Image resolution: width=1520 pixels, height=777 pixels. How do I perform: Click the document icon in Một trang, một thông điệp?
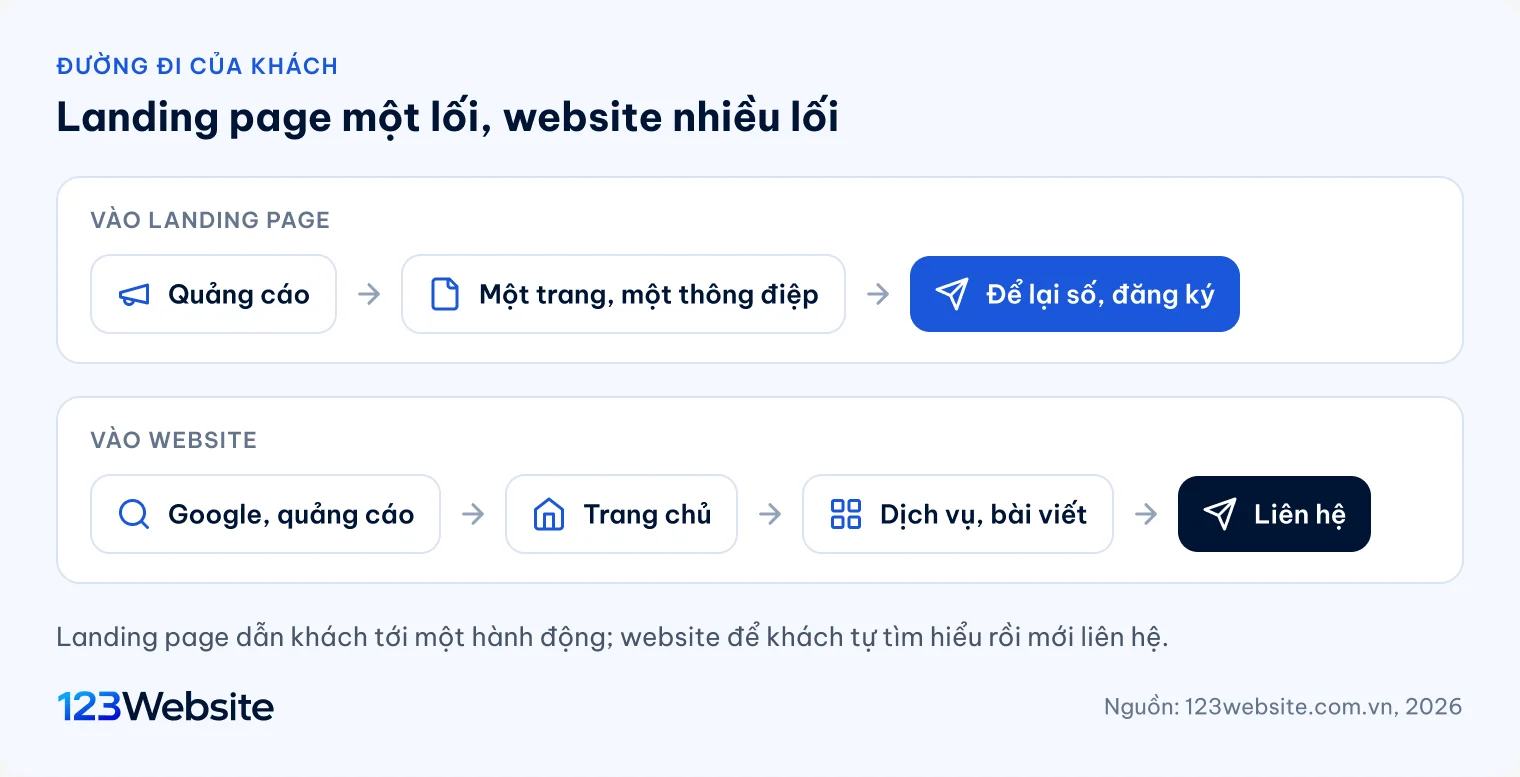coord(444,294)
